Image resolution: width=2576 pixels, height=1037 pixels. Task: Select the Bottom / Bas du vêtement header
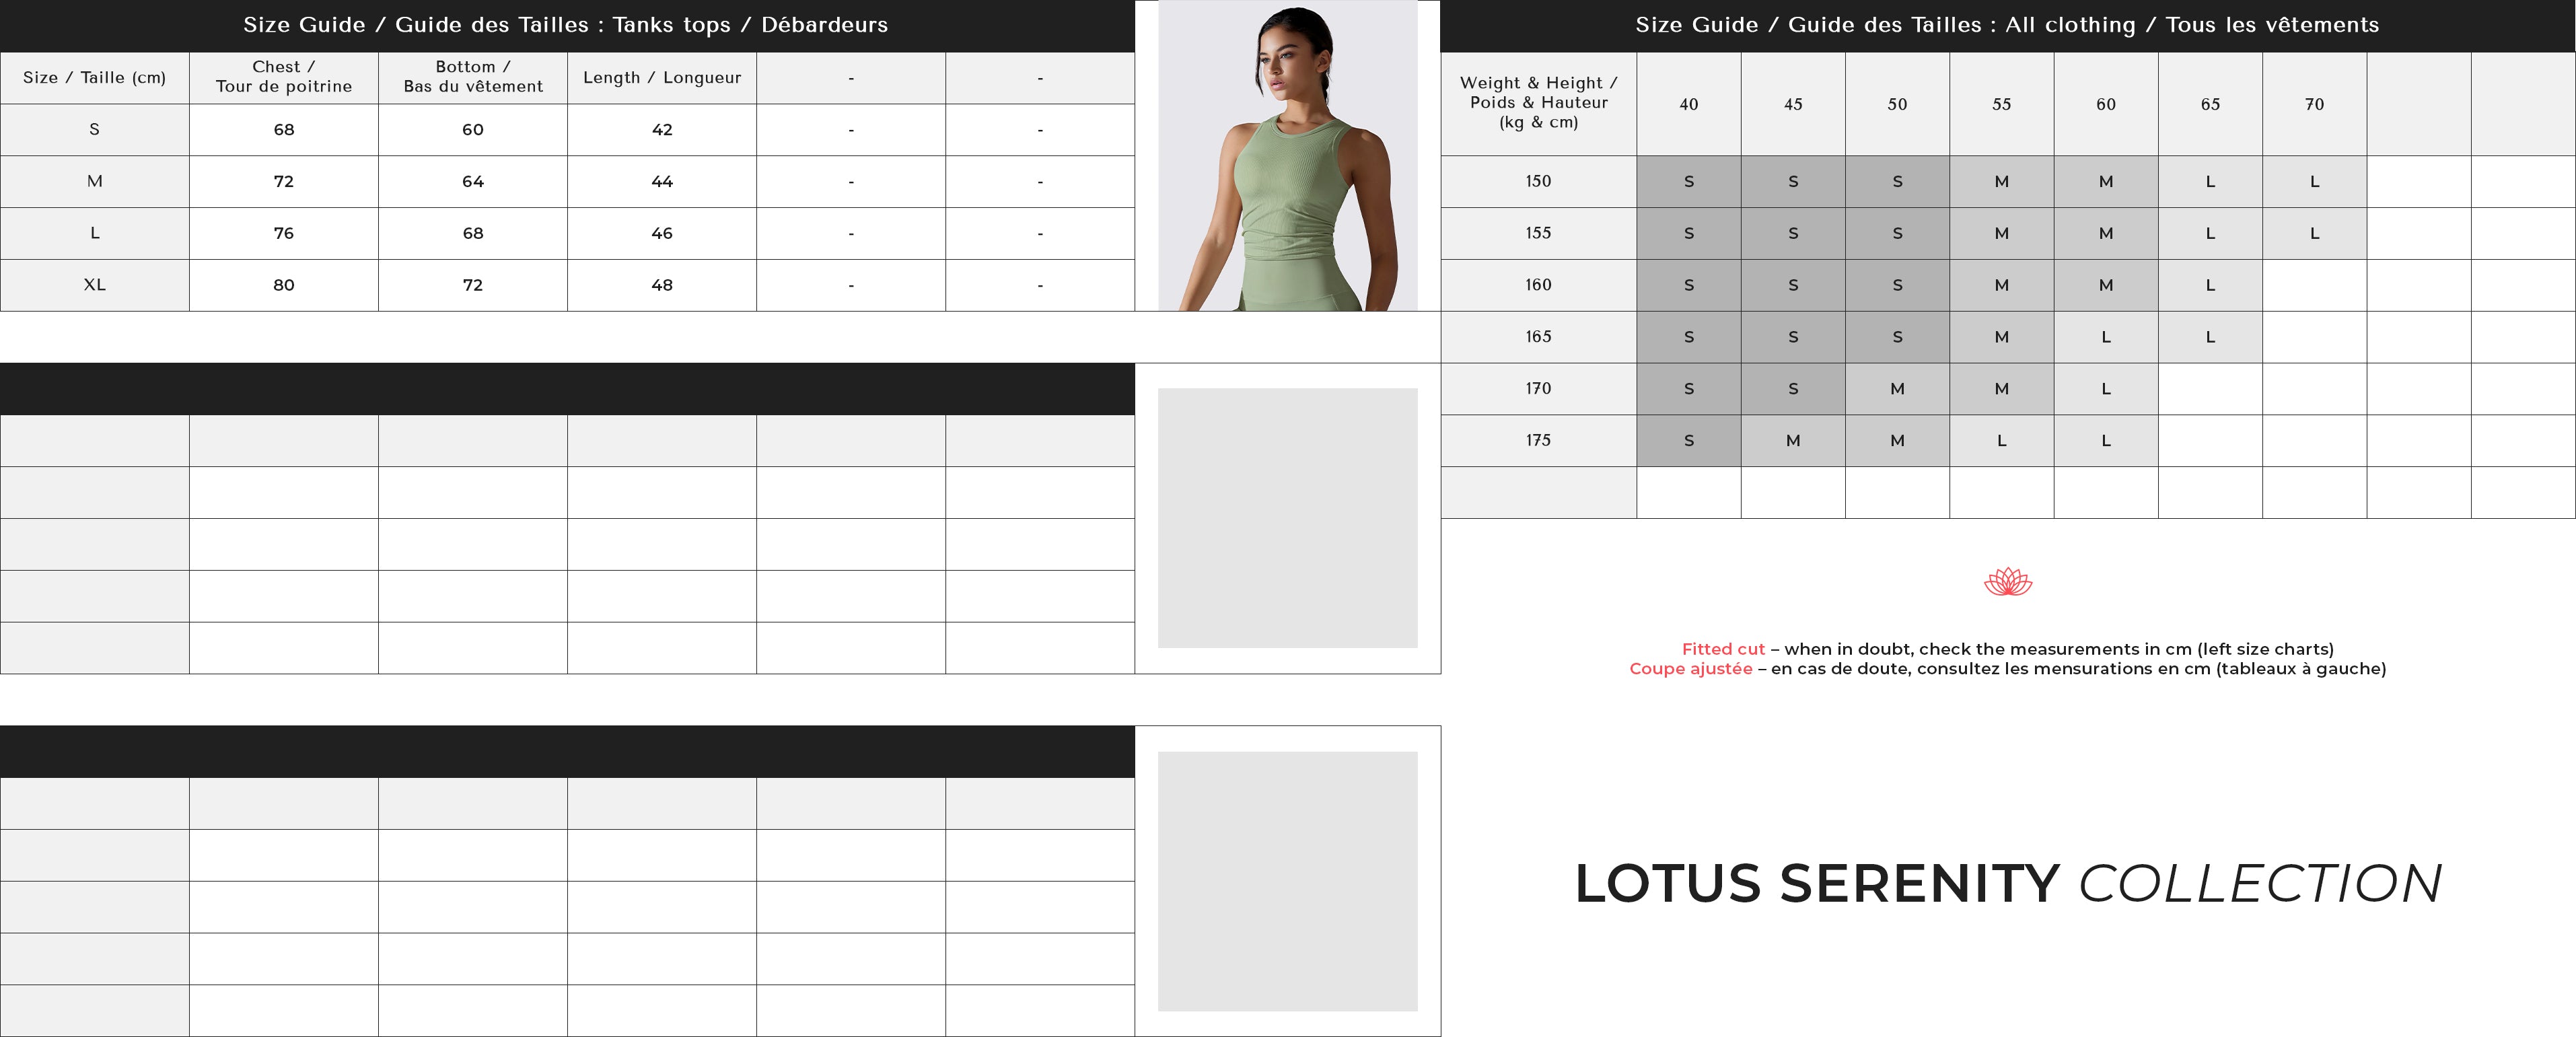[x=472, y=77]
